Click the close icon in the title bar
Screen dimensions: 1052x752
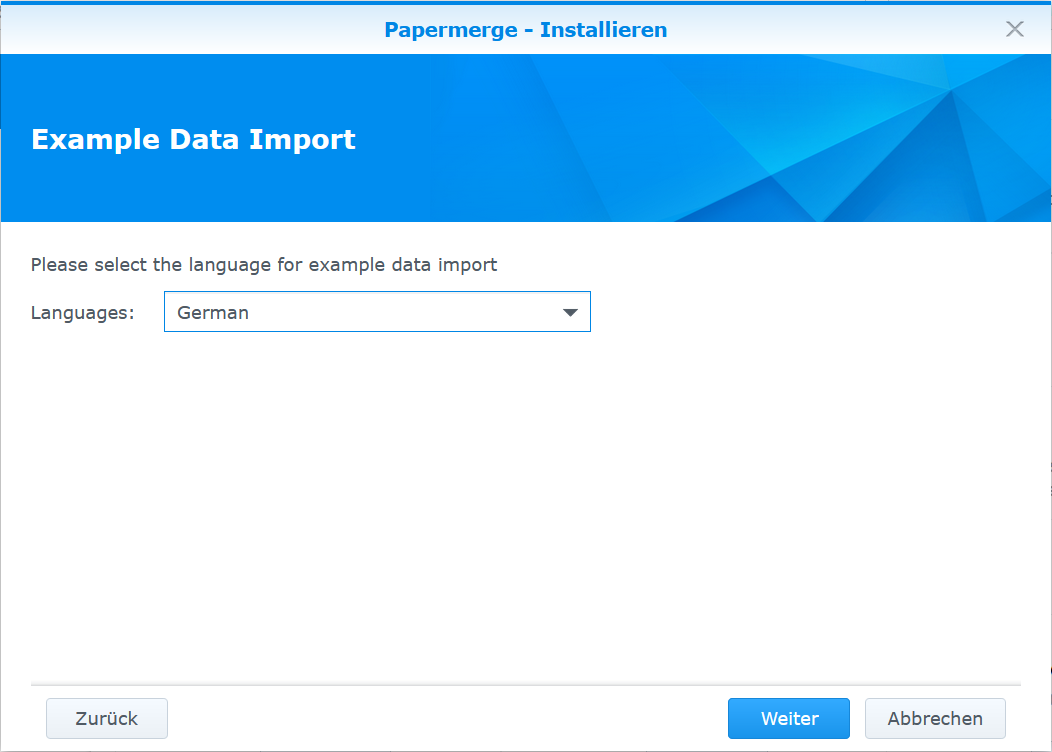[1015, 29]
